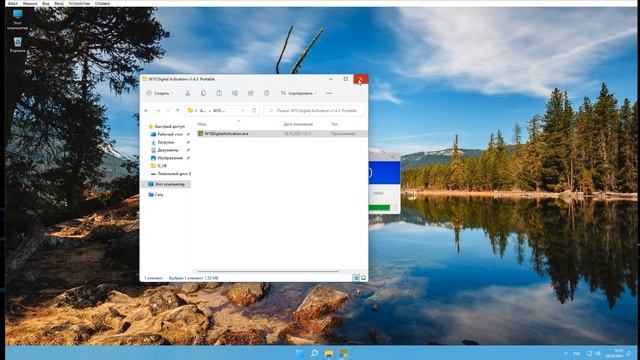This screenshot has width=640, height=360.
Task: Show hidden tray icons chevron
Action: 566,353
